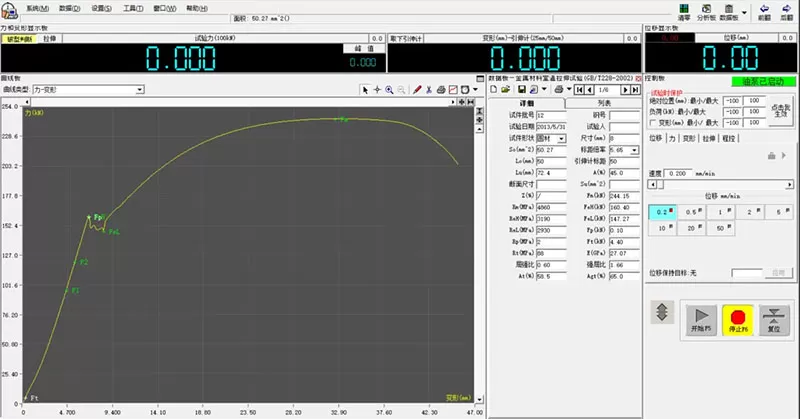
Task: Jump to first record
Action: coord(579,90)
